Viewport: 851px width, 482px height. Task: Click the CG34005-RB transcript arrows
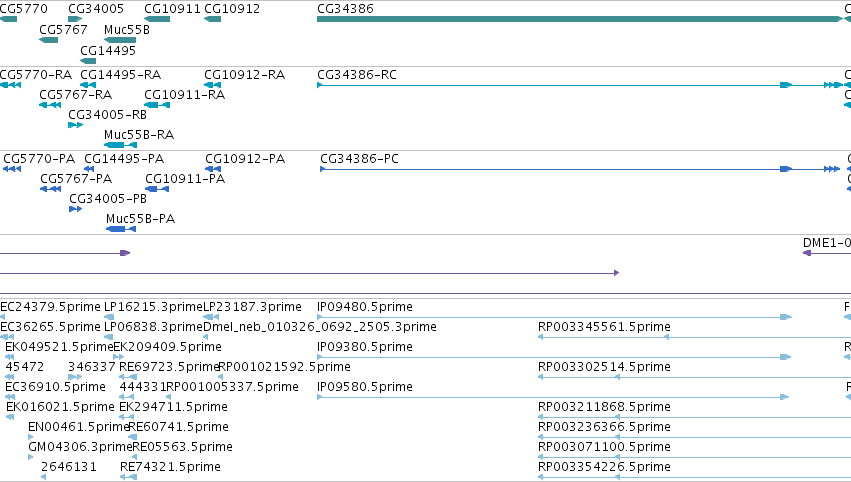[75, 125]
